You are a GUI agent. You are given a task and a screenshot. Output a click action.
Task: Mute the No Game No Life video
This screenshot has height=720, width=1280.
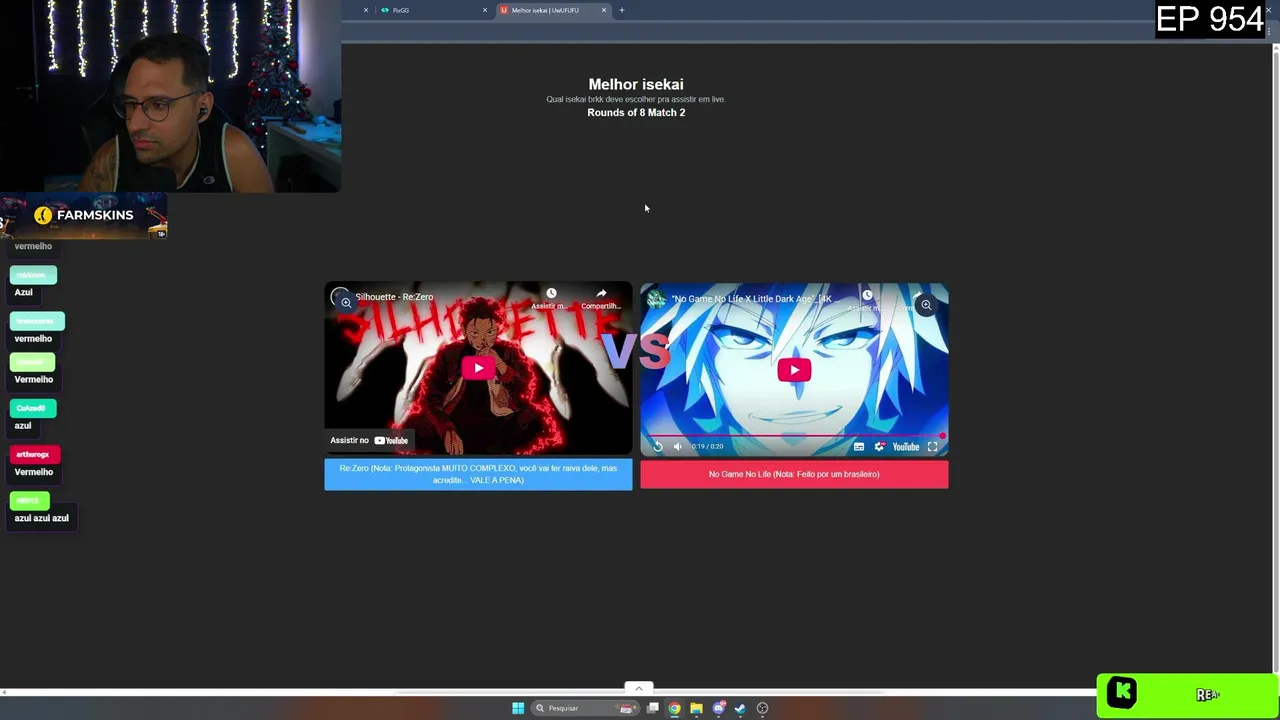coord(677,447)
